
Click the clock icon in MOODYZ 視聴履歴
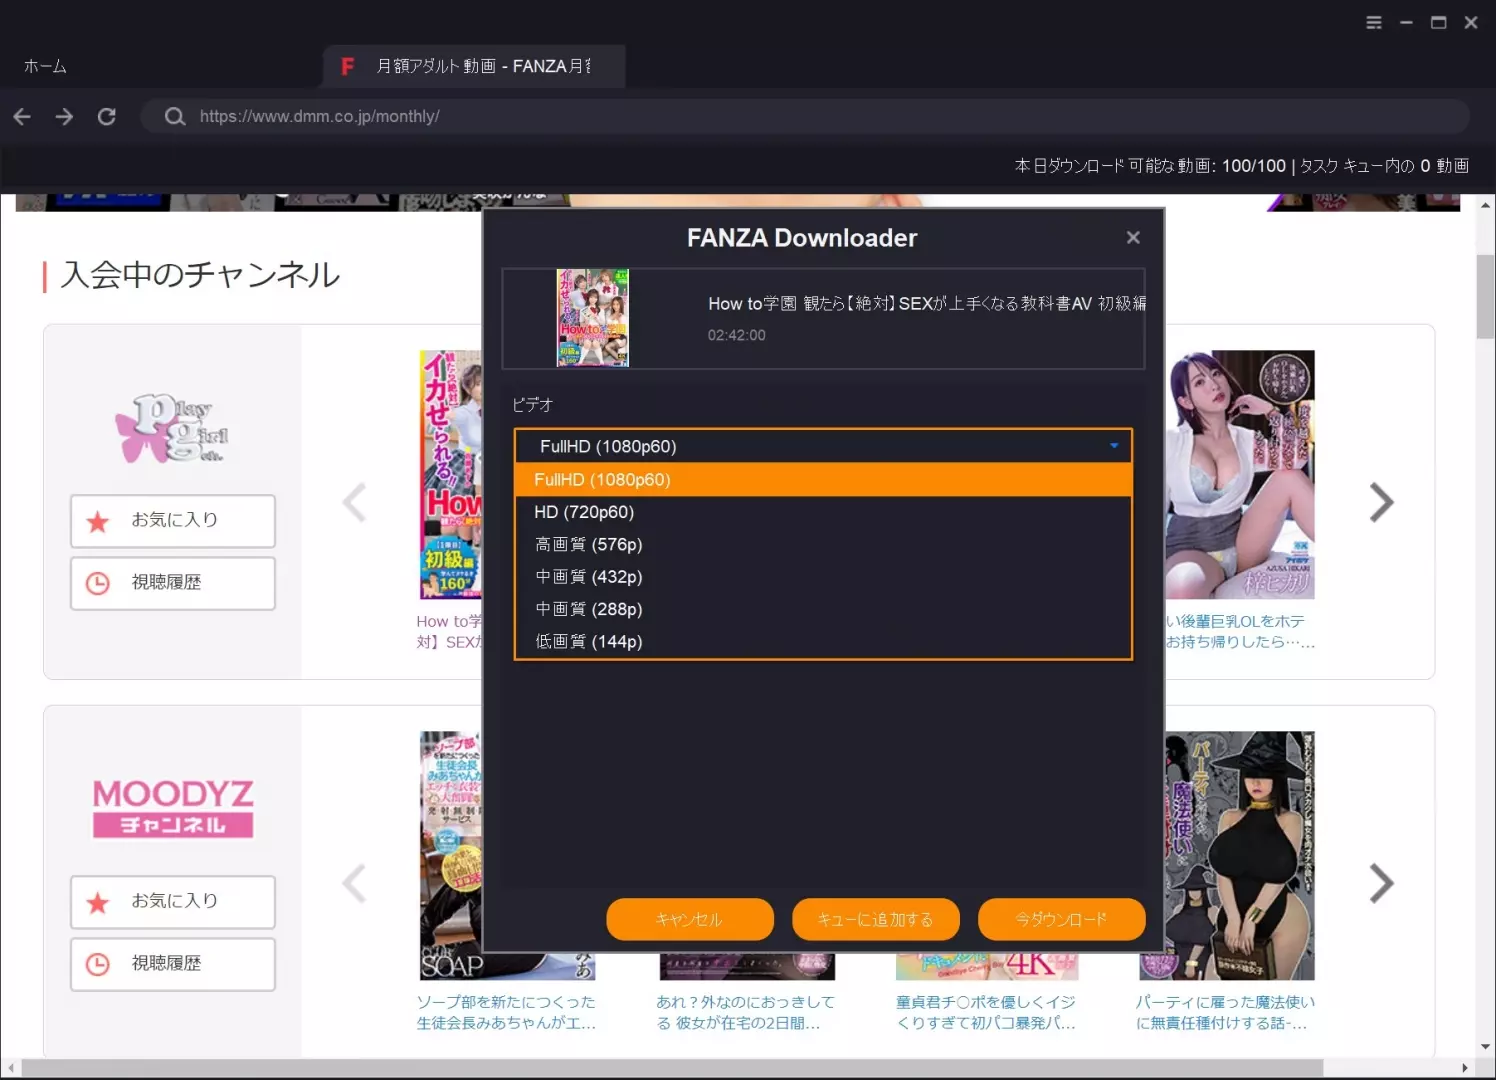pos(98,964)
